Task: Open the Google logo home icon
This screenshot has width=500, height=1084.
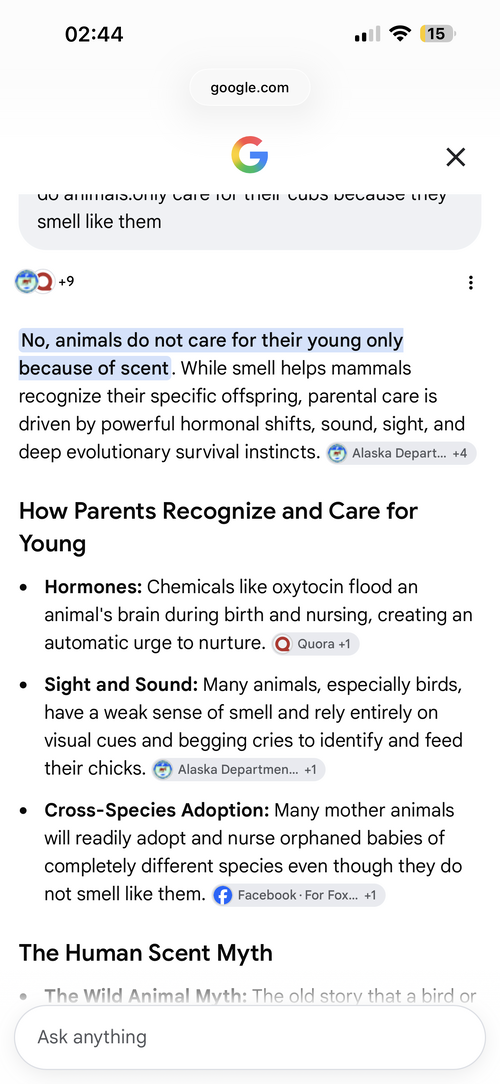Action: pos(249,155)
